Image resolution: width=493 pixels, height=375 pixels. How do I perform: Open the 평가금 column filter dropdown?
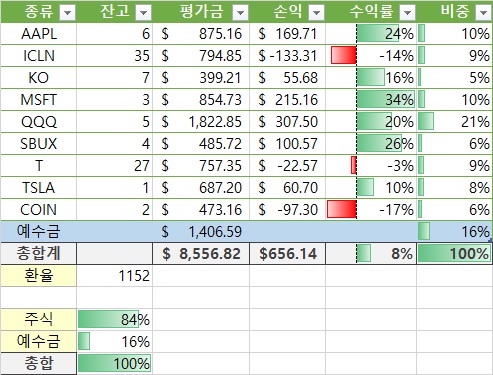(x=240, y=13)
